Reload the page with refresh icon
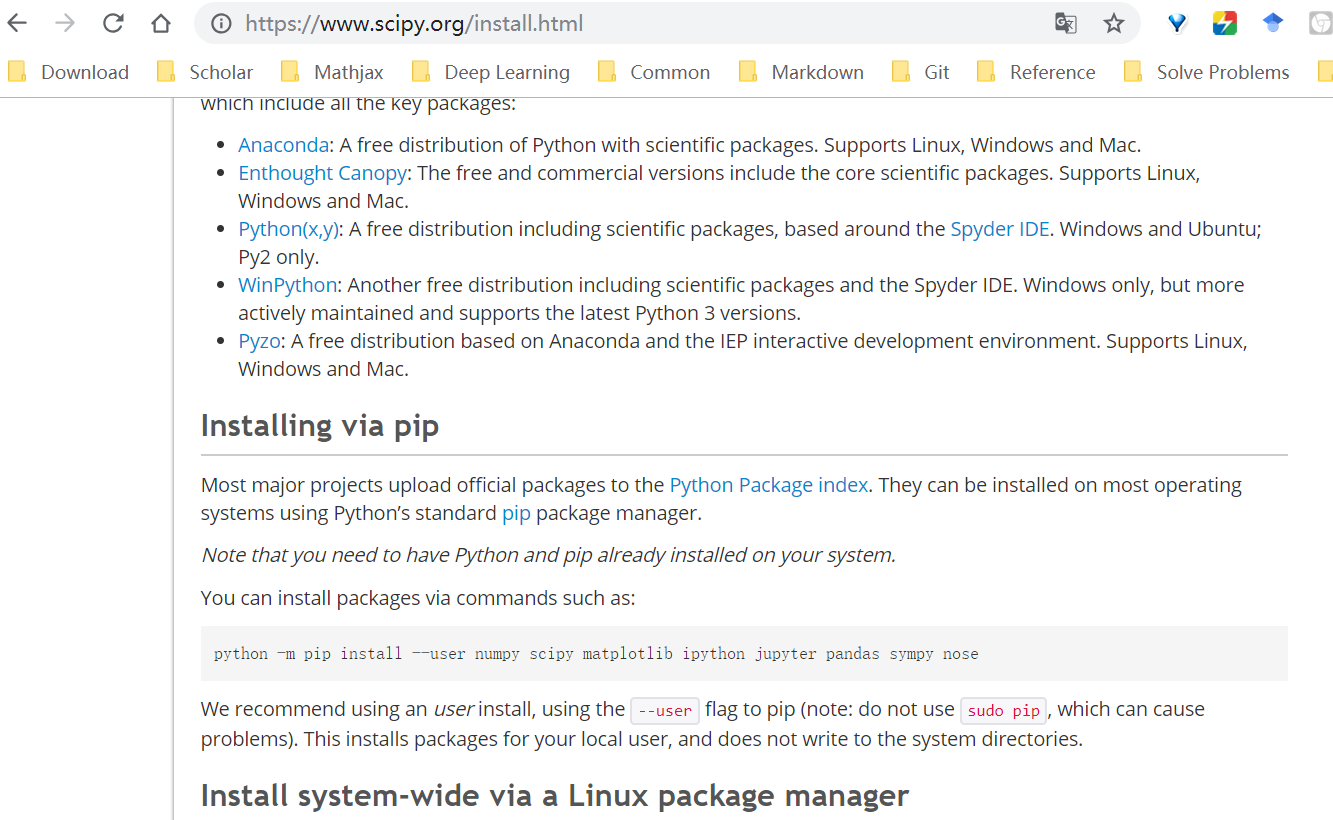1333x820 pixels. point(113,23)
